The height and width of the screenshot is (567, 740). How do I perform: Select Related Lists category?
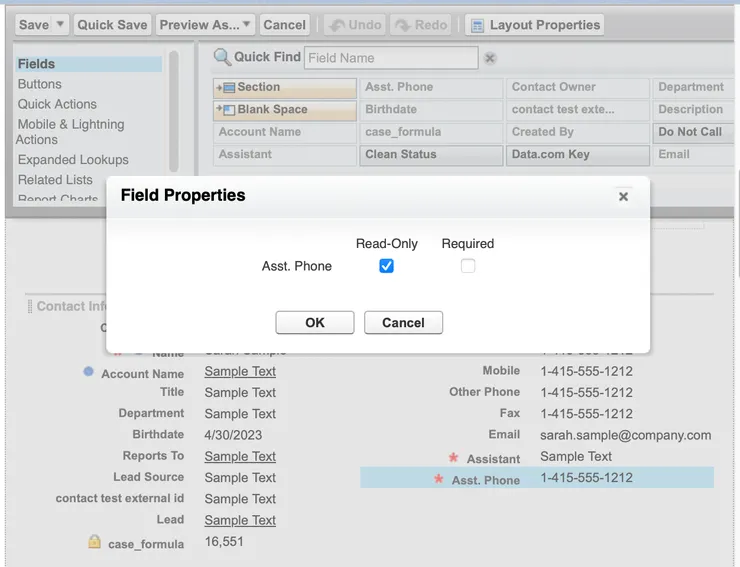coord(55,180)
